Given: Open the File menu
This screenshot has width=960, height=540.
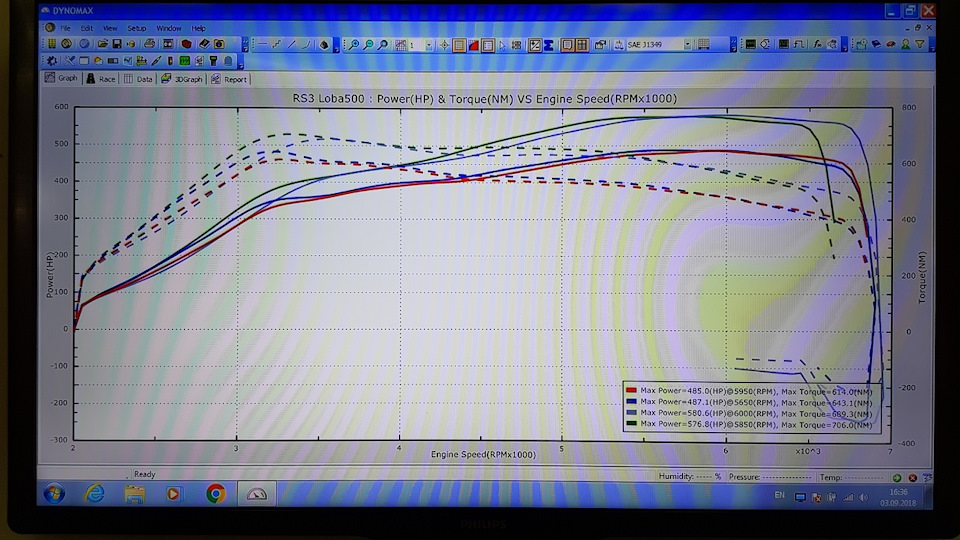Looking at the screenshot, I should (65, 28).
